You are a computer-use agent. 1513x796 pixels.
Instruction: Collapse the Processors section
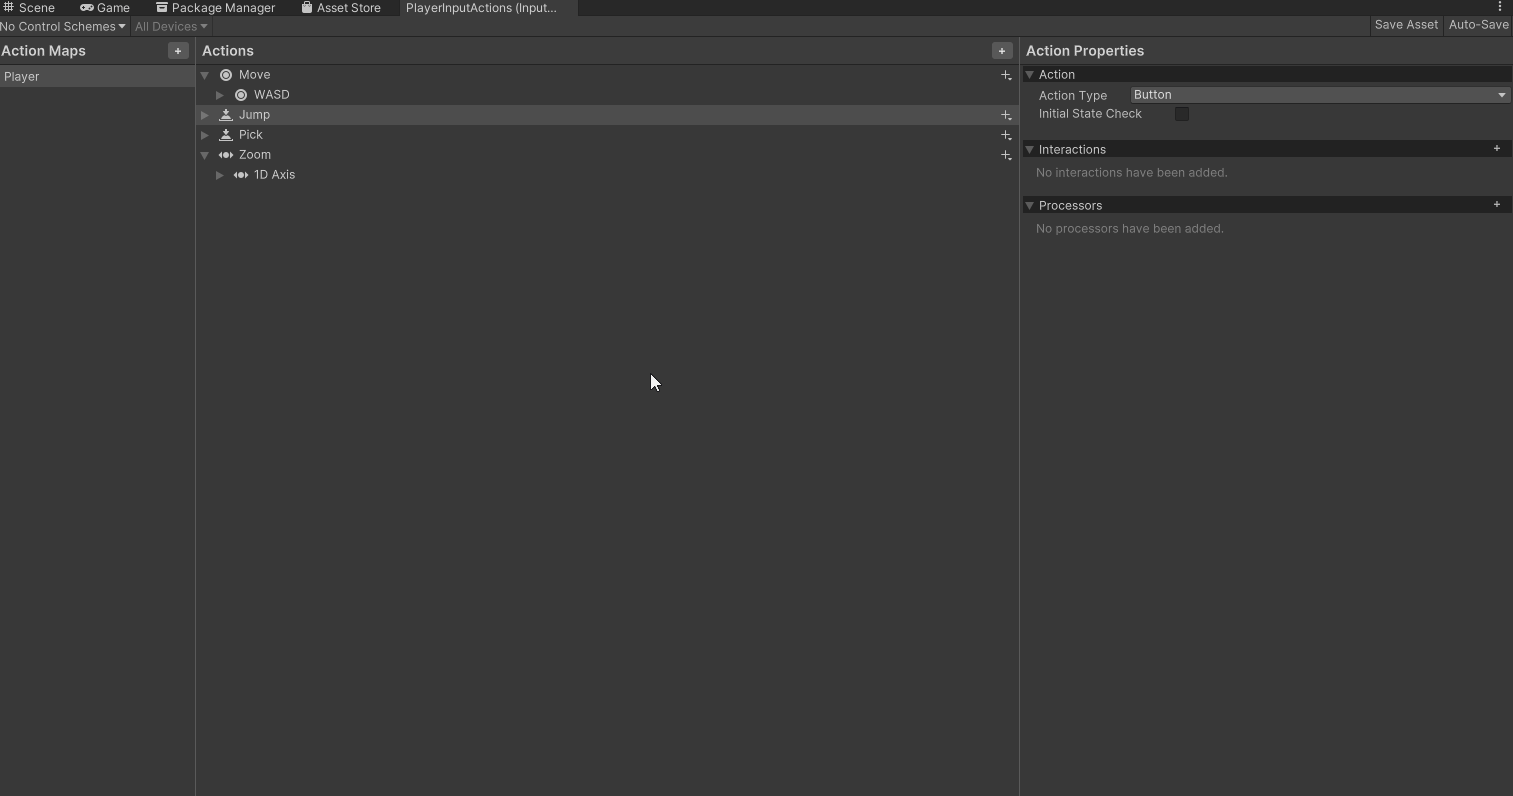coord(1030,205)
